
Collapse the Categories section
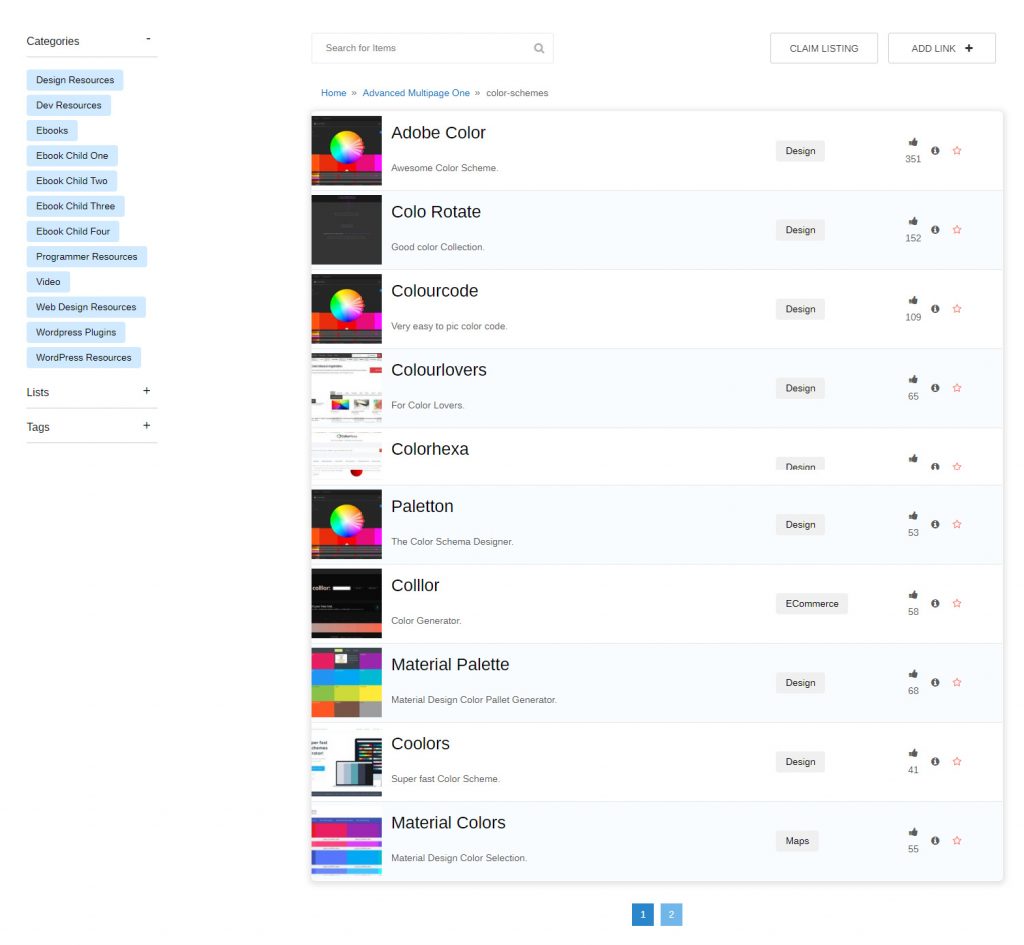click(x=148, y=39)
